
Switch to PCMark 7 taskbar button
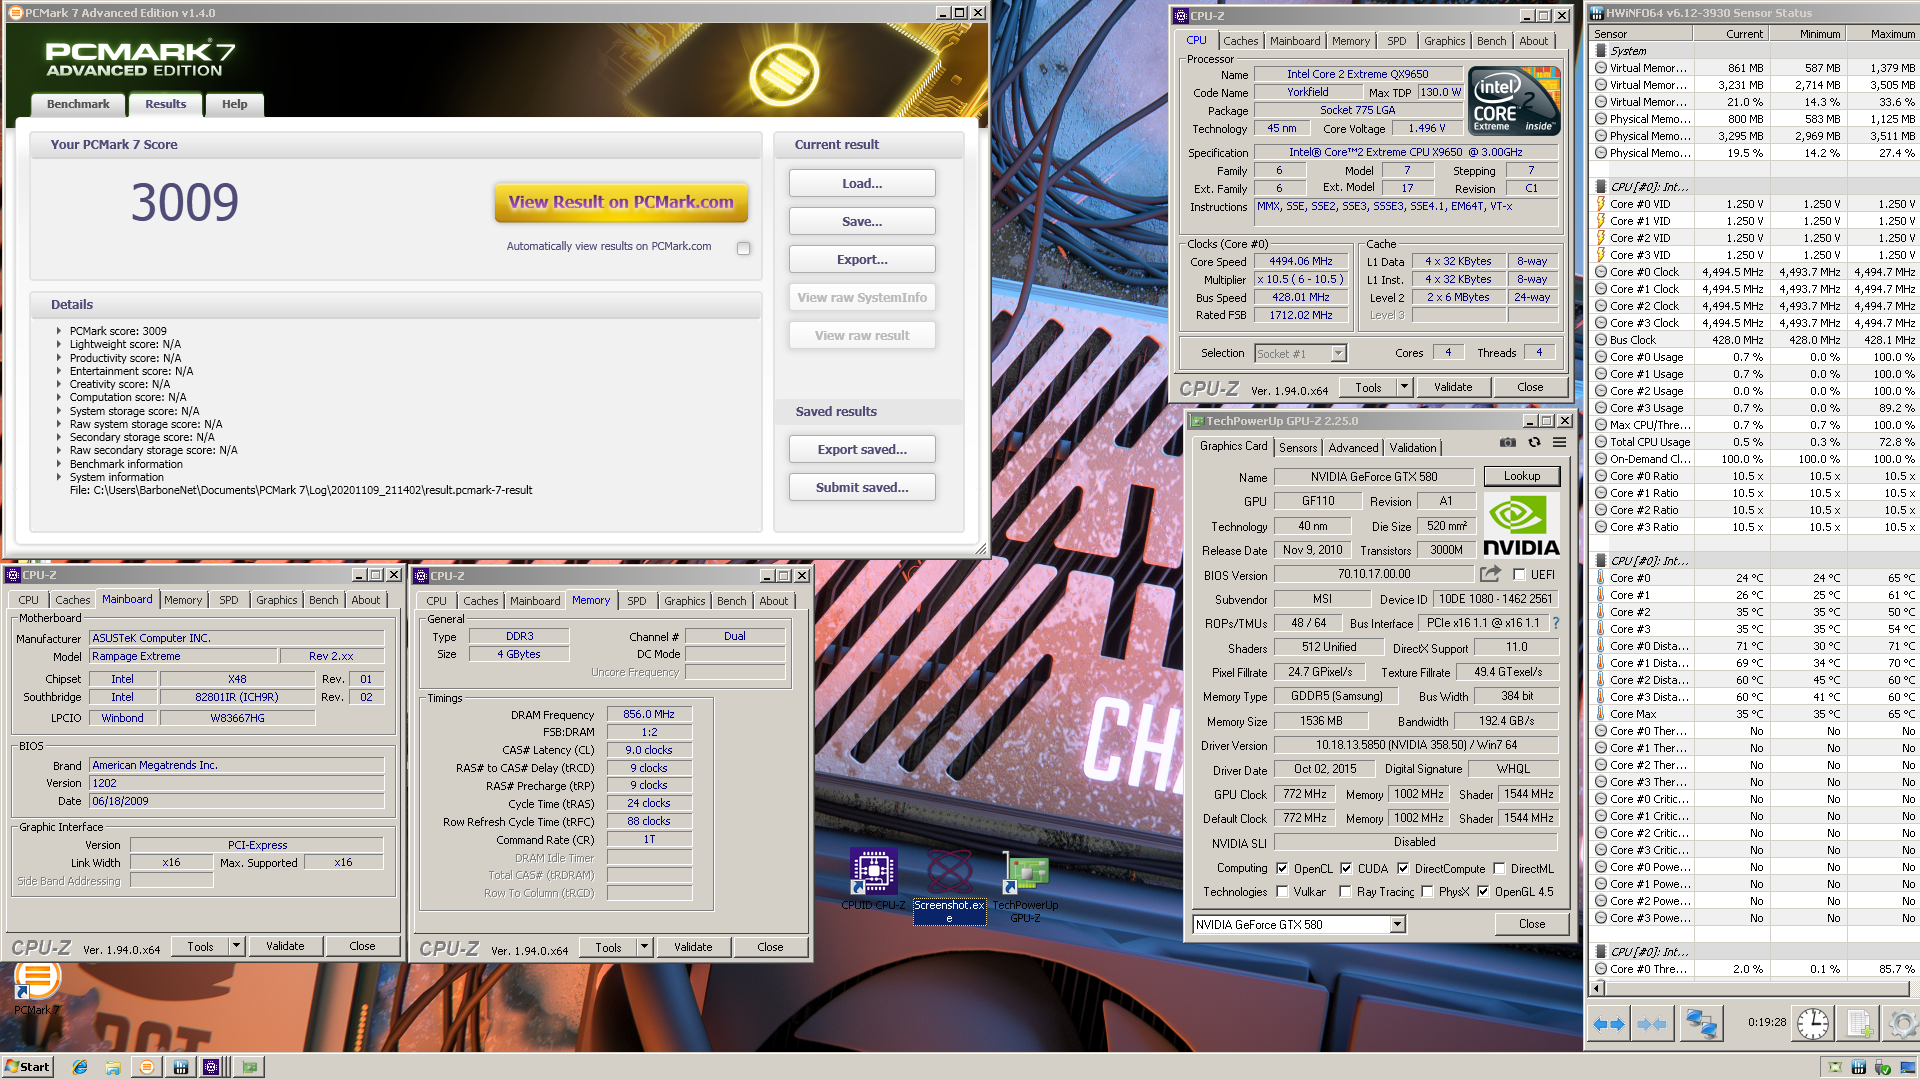tap(147, 1067)
